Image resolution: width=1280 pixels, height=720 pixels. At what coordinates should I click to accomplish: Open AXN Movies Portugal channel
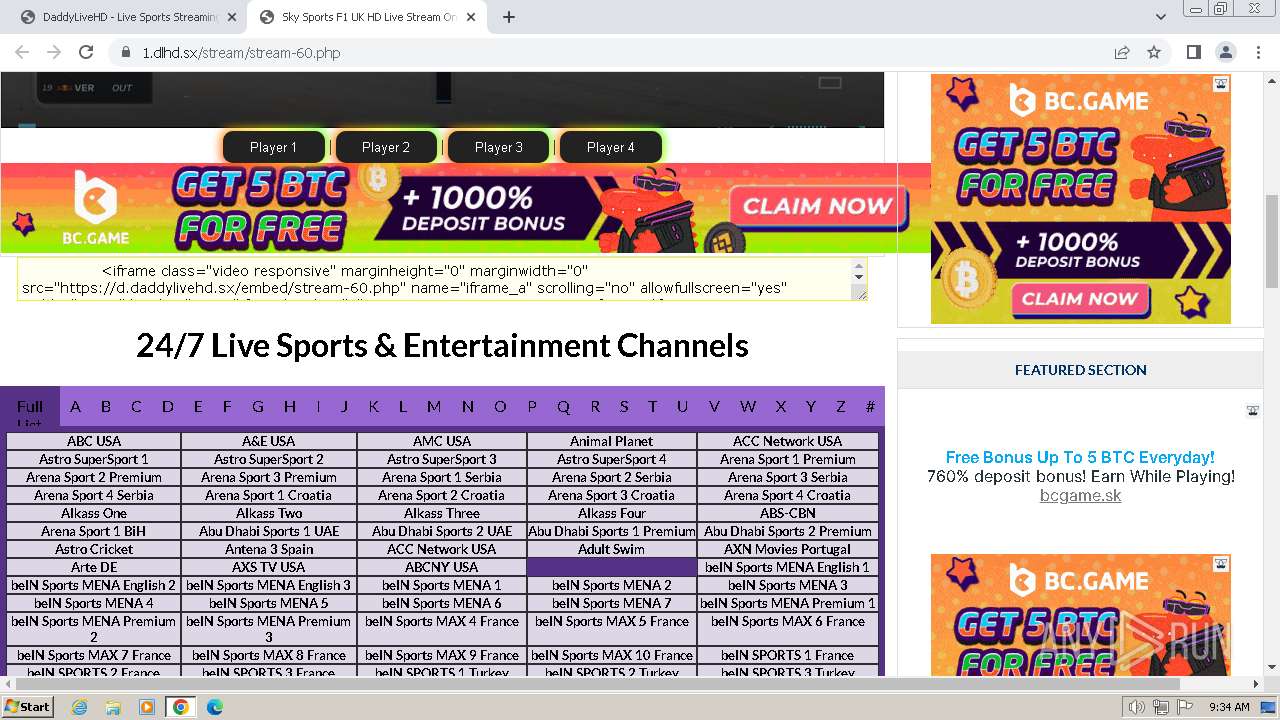[x=788, y=549]
